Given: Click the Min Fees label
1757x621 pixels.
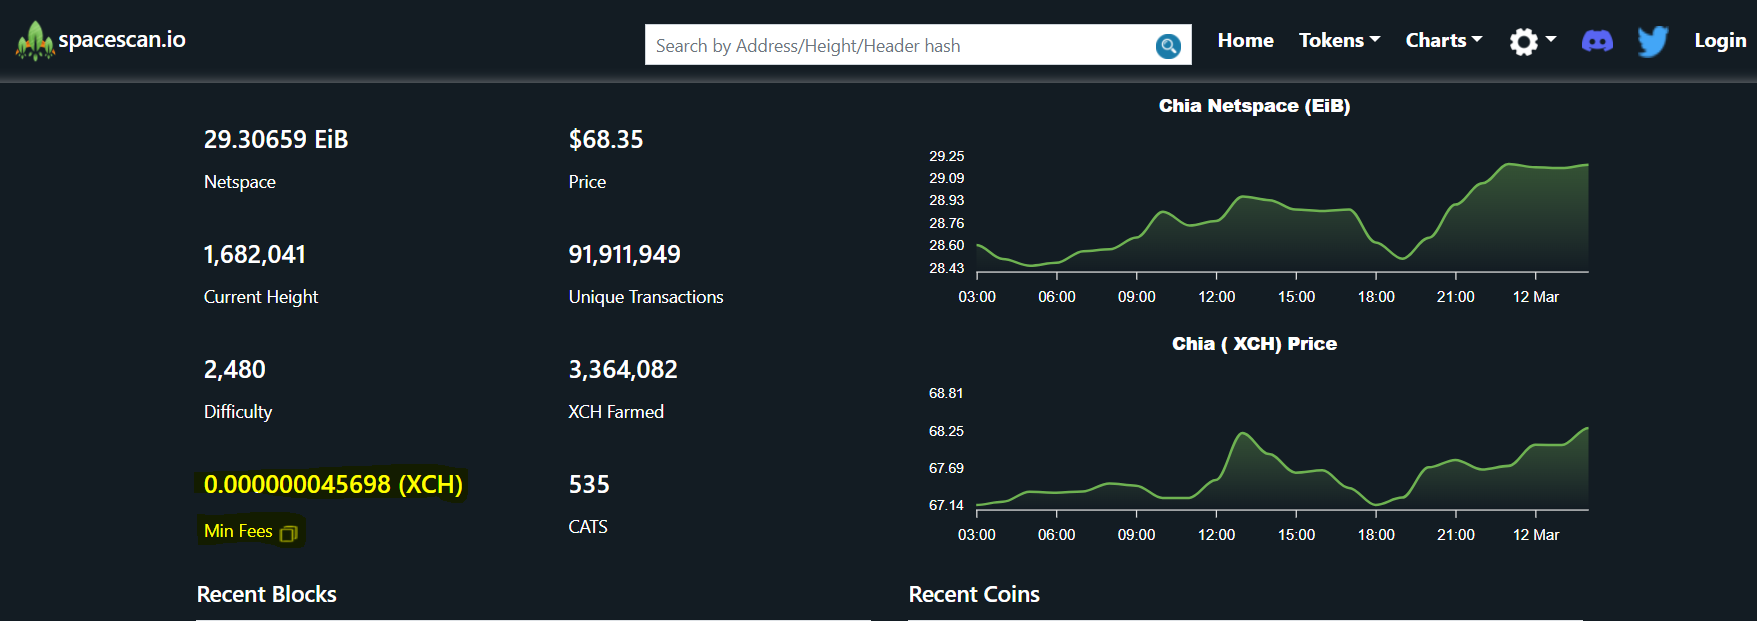Looking at the screenshot, I should 238,531.
